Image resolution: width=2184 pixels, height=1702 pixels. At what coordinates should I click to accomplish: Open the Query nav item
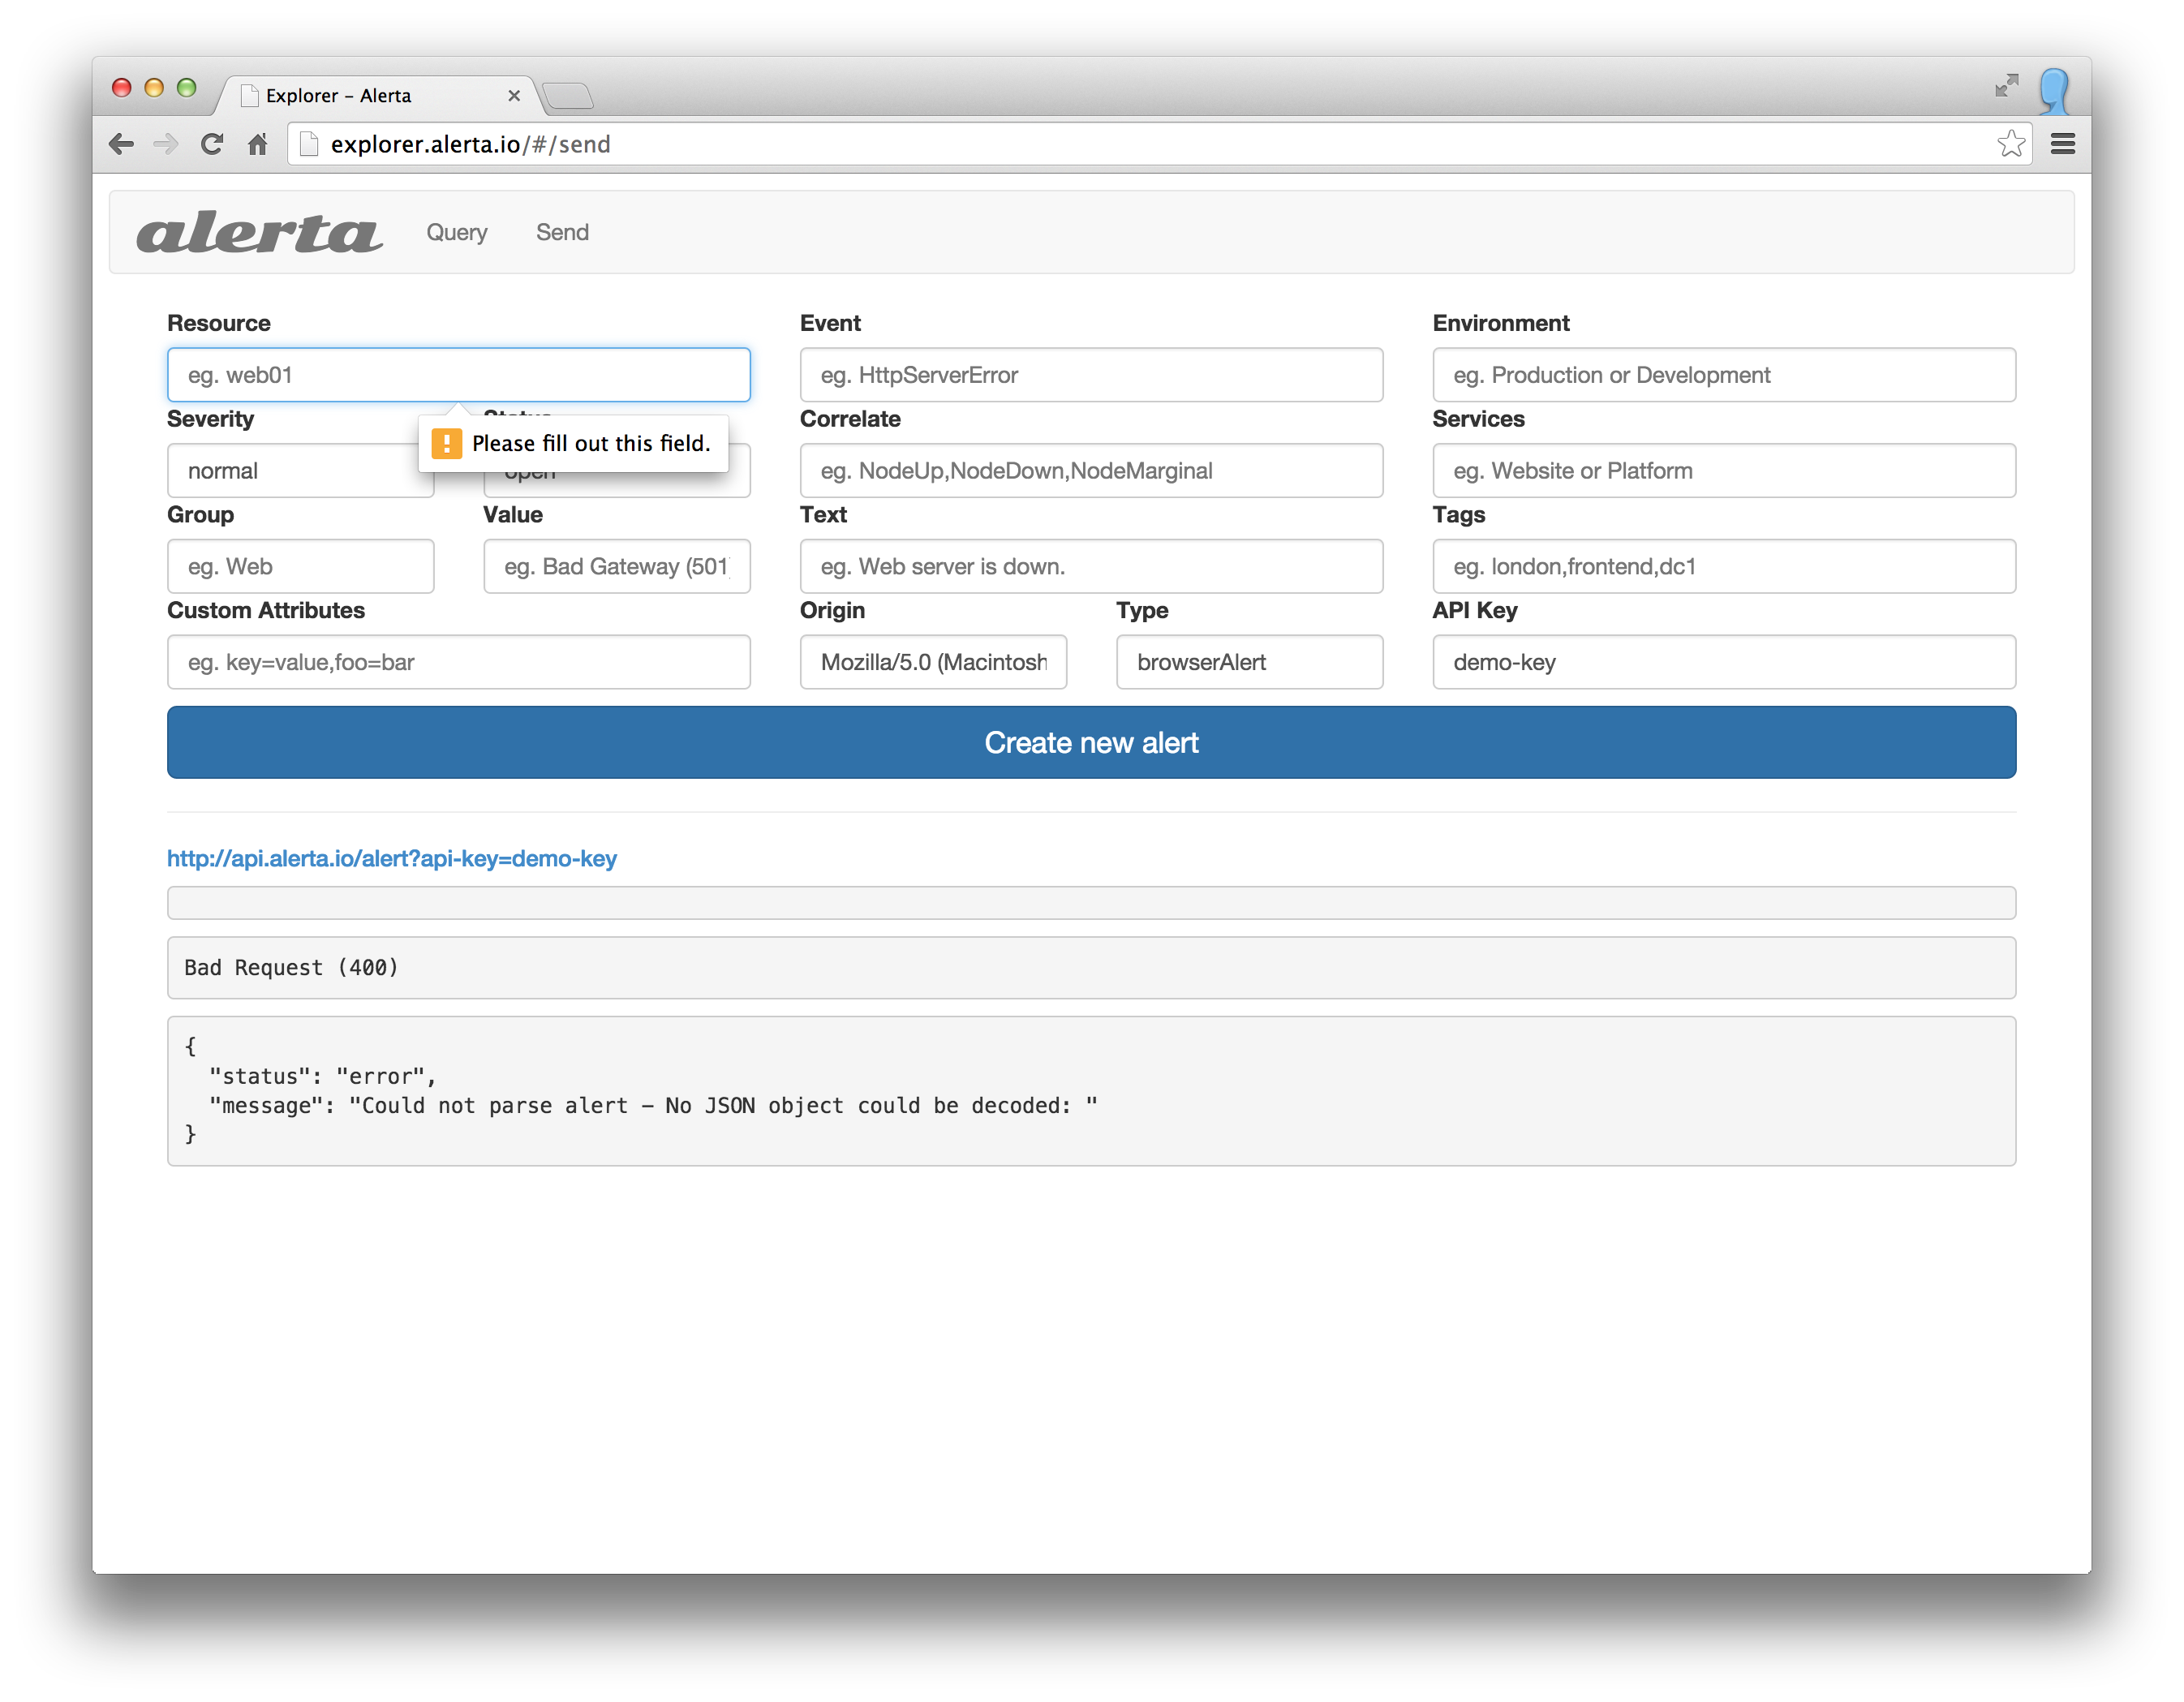[456, 232]
